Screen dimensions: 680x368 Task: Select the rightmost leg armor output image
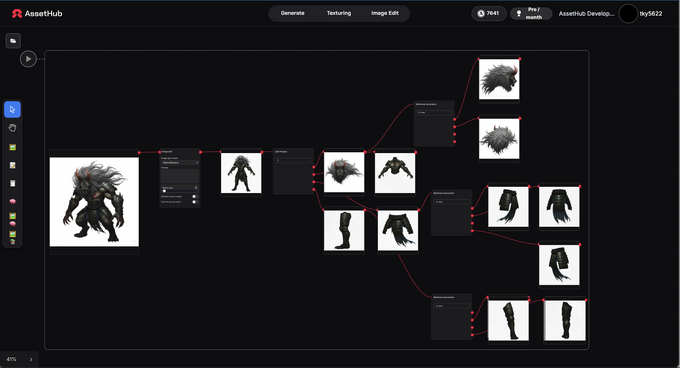(565, 320)
